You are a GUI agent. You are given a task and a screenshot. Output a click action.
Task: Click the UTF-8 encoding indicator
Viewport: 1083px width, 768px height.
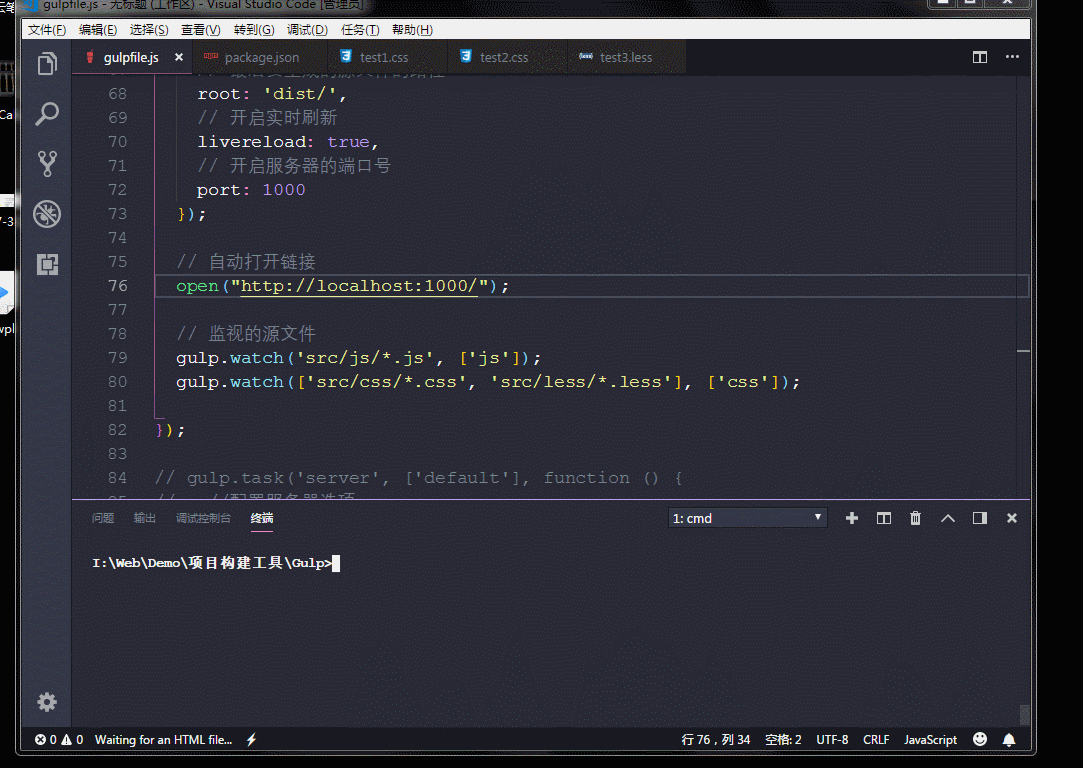[832, 740]
